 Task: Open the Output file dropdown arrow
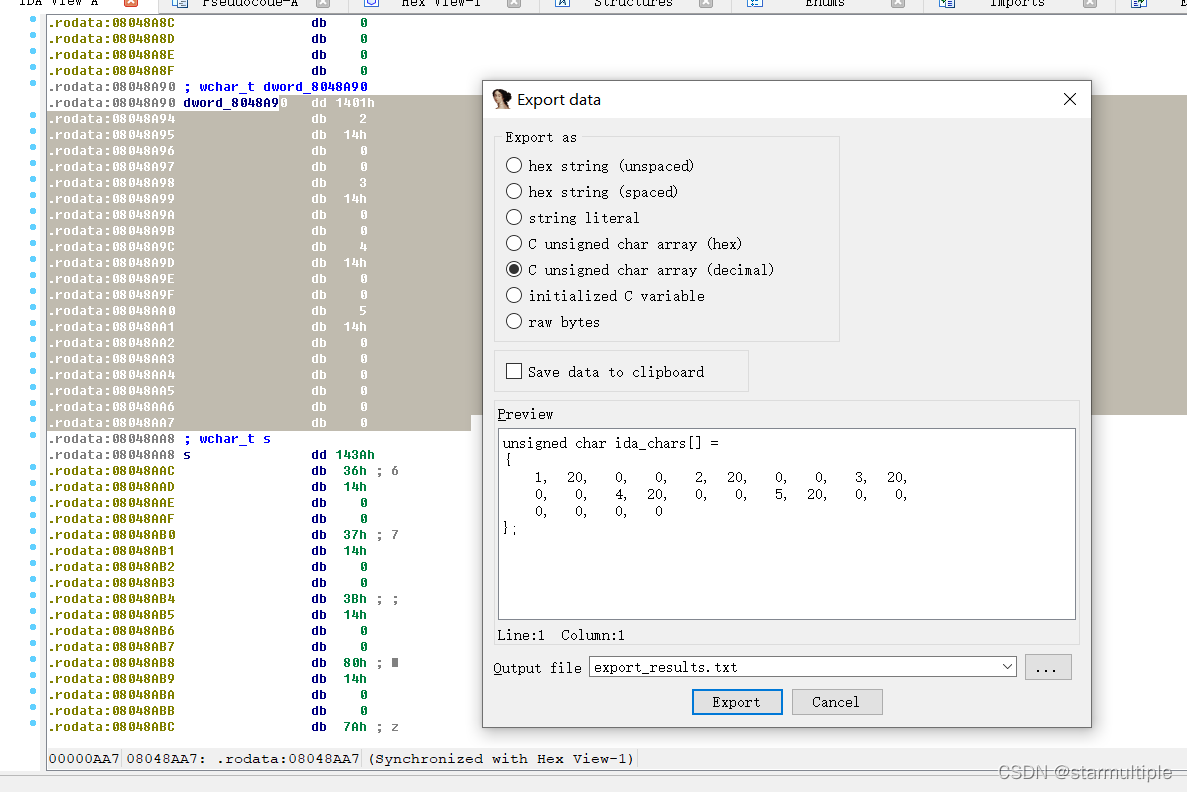(1007, 667)
